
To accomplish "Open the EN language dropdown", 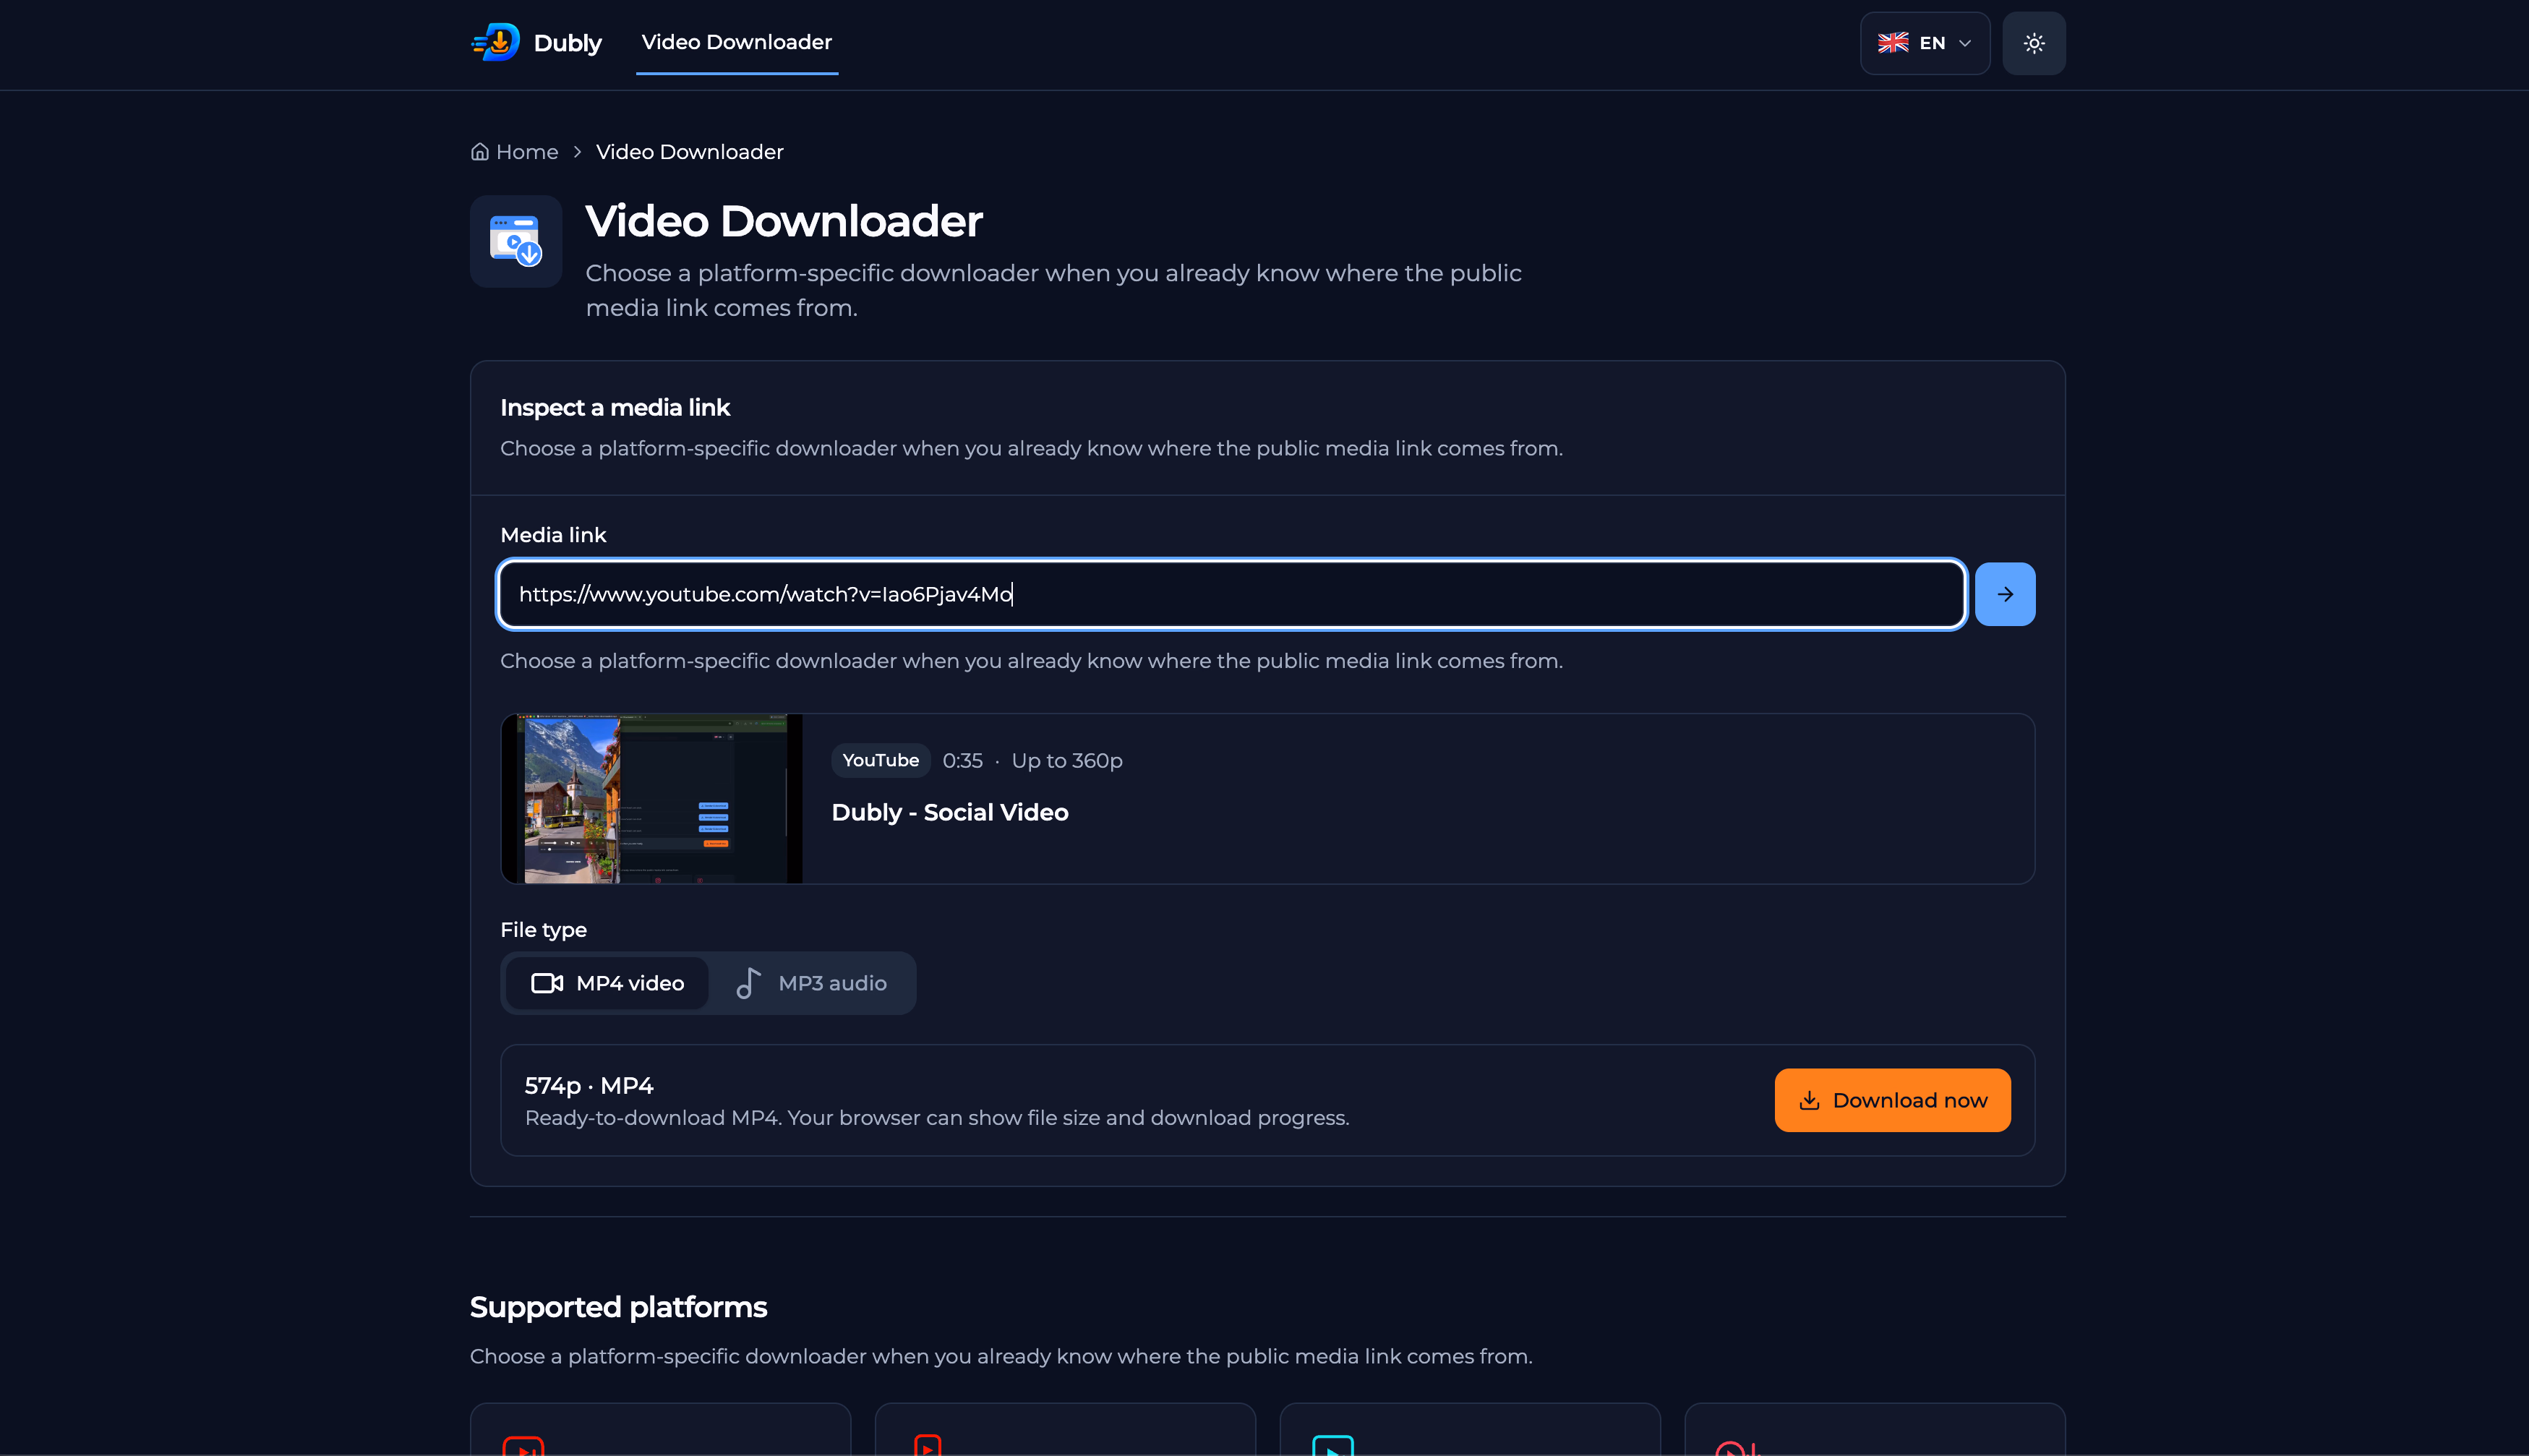I will tap(1924, 43).
